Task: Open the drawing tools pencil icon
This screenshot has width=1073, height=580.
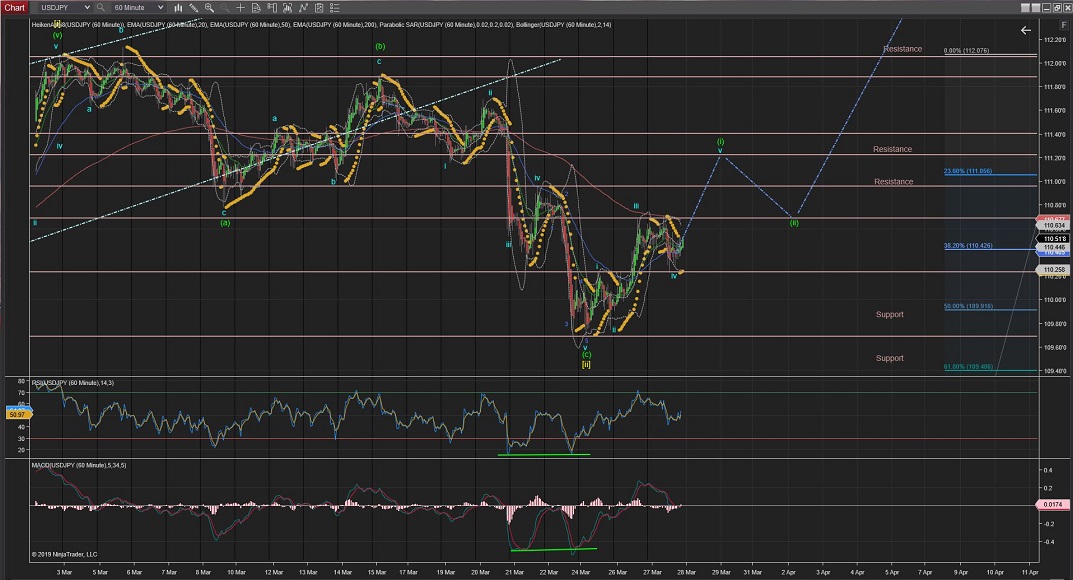Action: (193, 8)
